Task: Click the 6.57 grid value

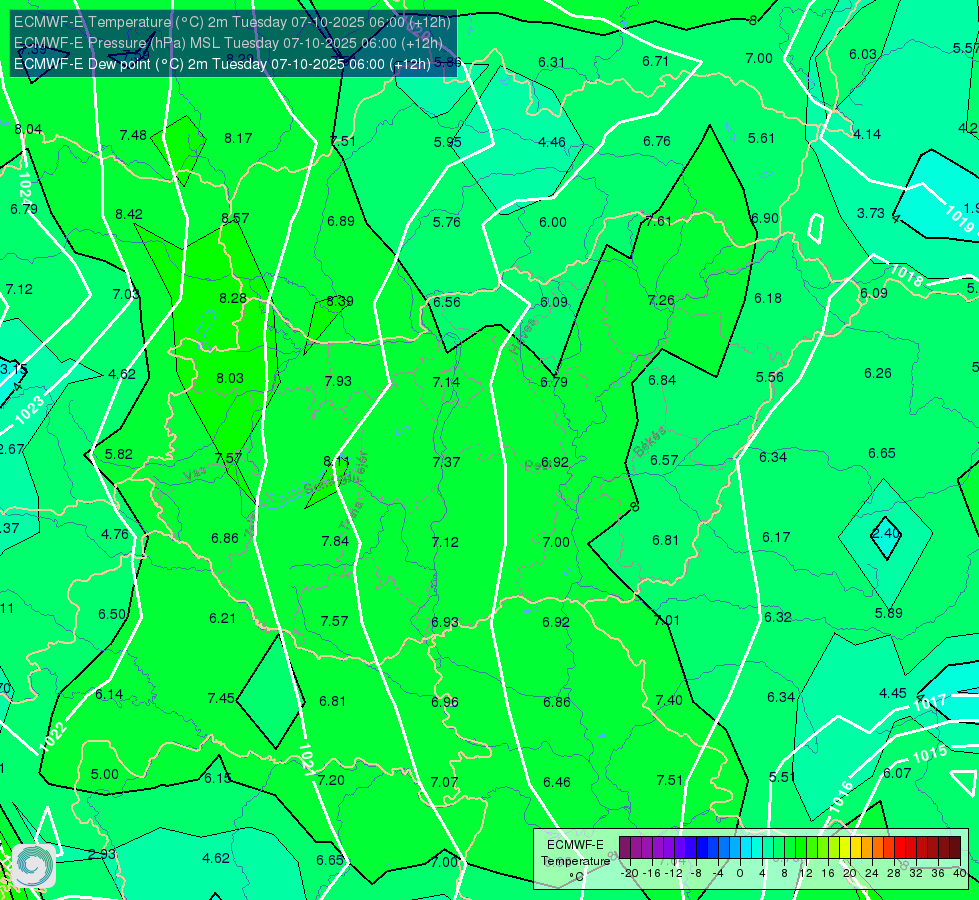Action: point(664,460)
